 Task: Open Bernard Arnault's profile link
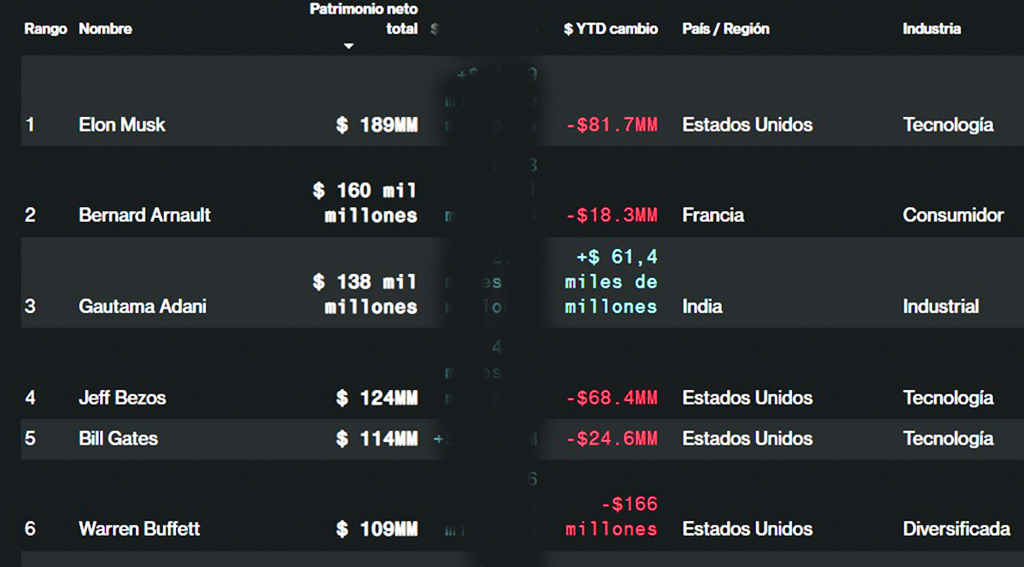tap(145, 215)
